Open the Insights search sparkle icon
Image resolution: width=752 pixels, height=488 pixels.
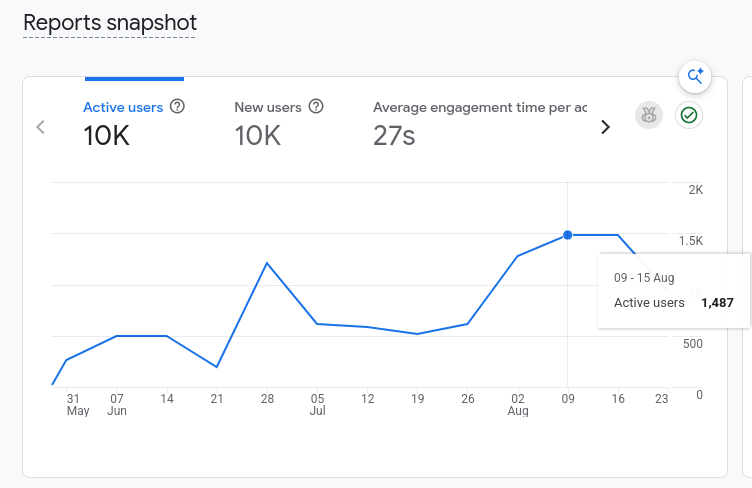pyautogui.click(x=695, y=77)
